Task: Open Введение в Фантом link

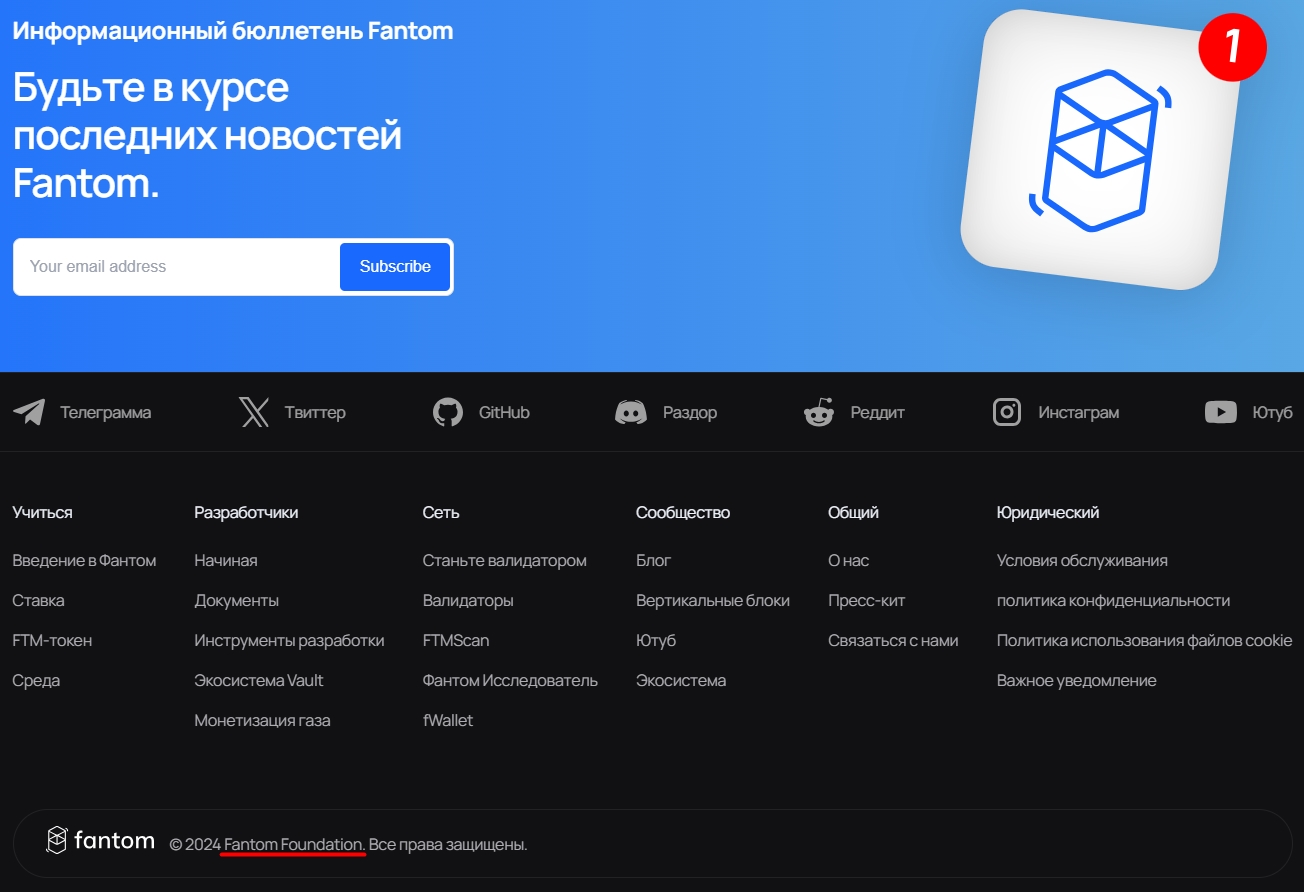Action: (84, 561)
